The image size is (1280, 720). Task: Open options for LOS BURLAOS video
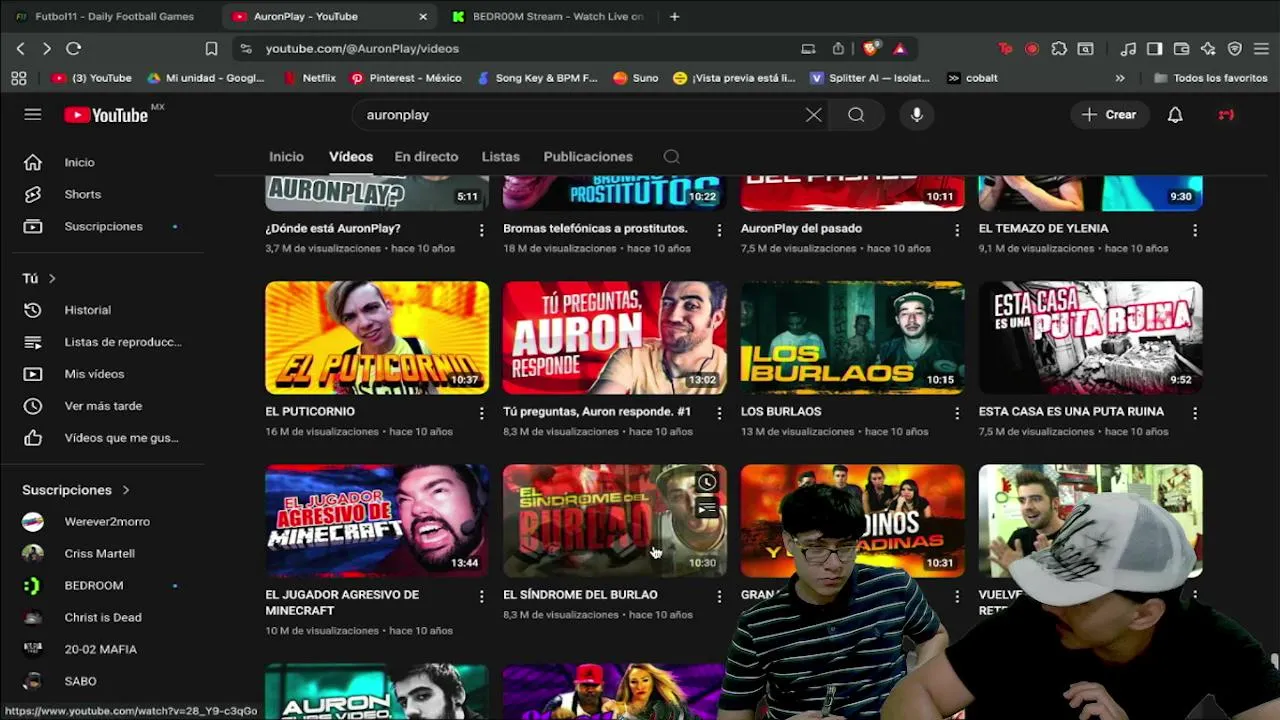tap(957, 413)
